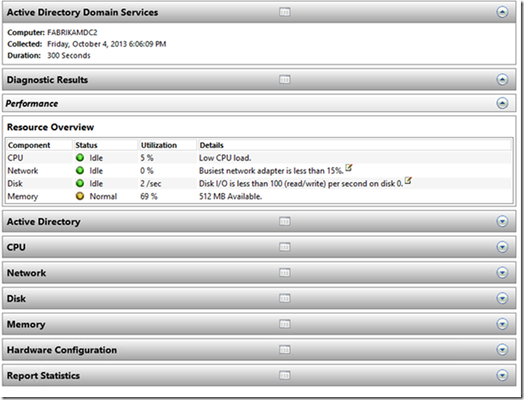Expand the CPU section
This screenshot has width=524, height=400.
[502, 247]
